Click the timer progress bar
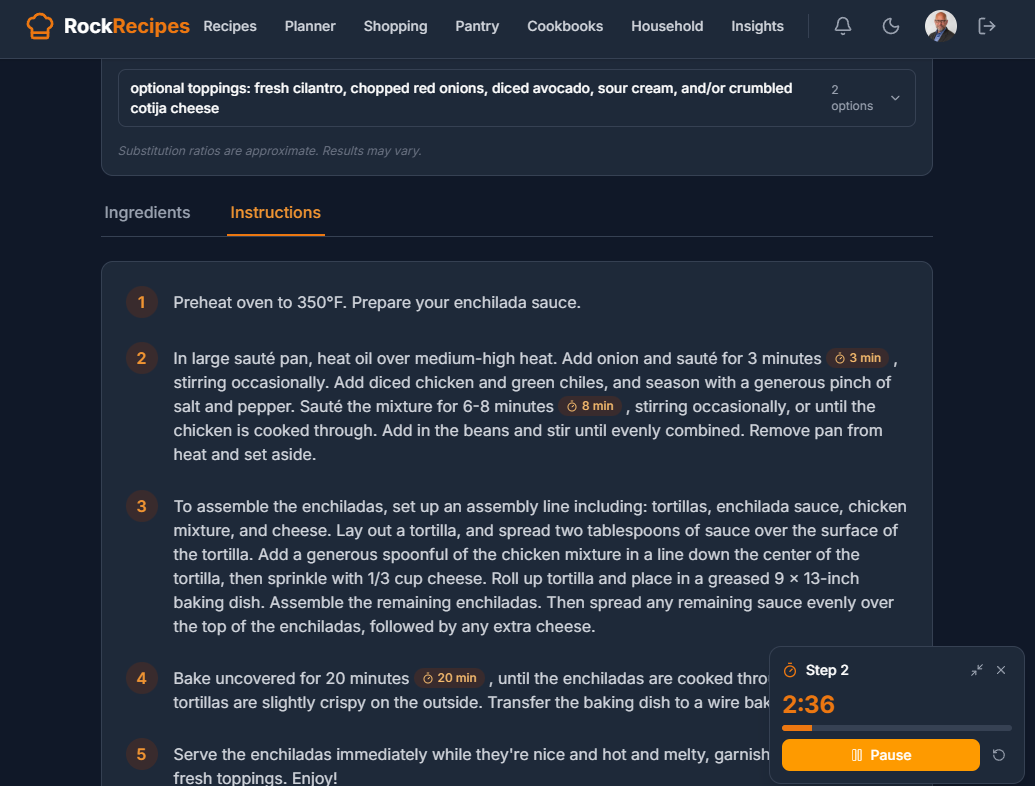The height and width of the screenshot is (786, 1035). (x=897, y=727)
